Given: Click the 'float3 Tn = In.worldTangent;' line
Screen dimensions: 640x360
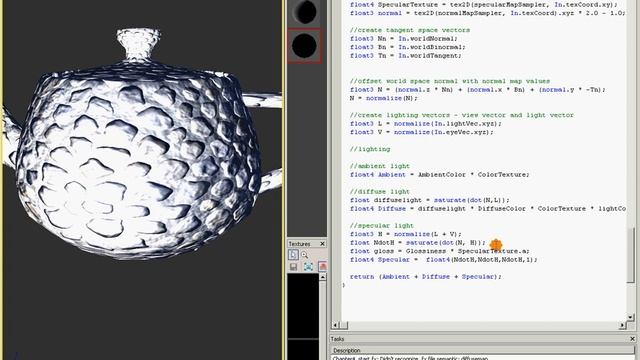Looking at the screenshot, I should (406, 56).
